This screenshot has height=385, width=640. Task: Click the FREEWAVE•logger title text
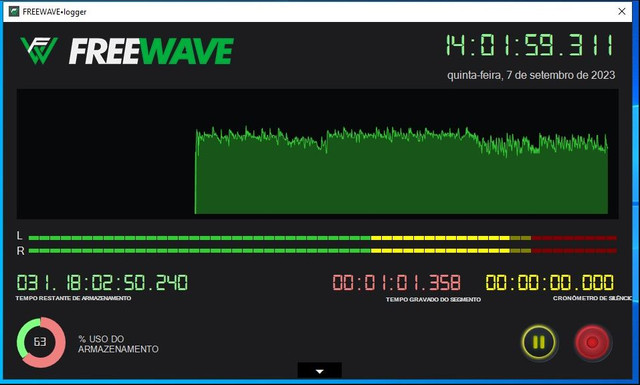[x=54, y=12]
